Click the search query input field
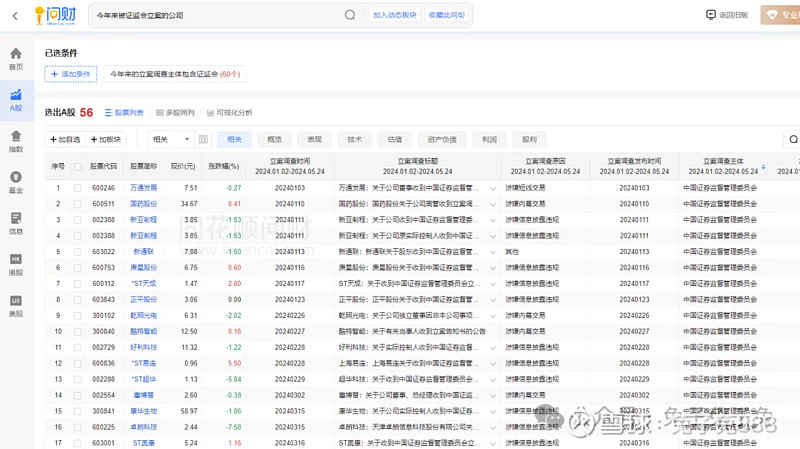 click(218, 15)
